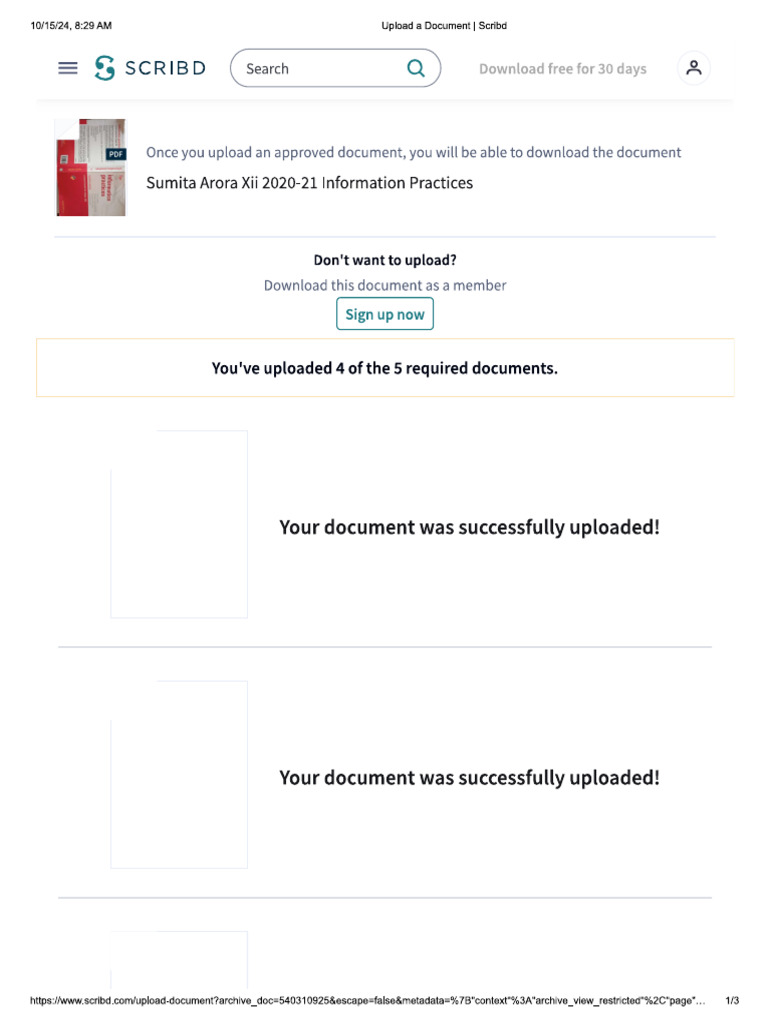Open the Sumita Arora Xii 2020-21 Information Practices title
This screenshot has height=1024, width=768.
[309, 183]
